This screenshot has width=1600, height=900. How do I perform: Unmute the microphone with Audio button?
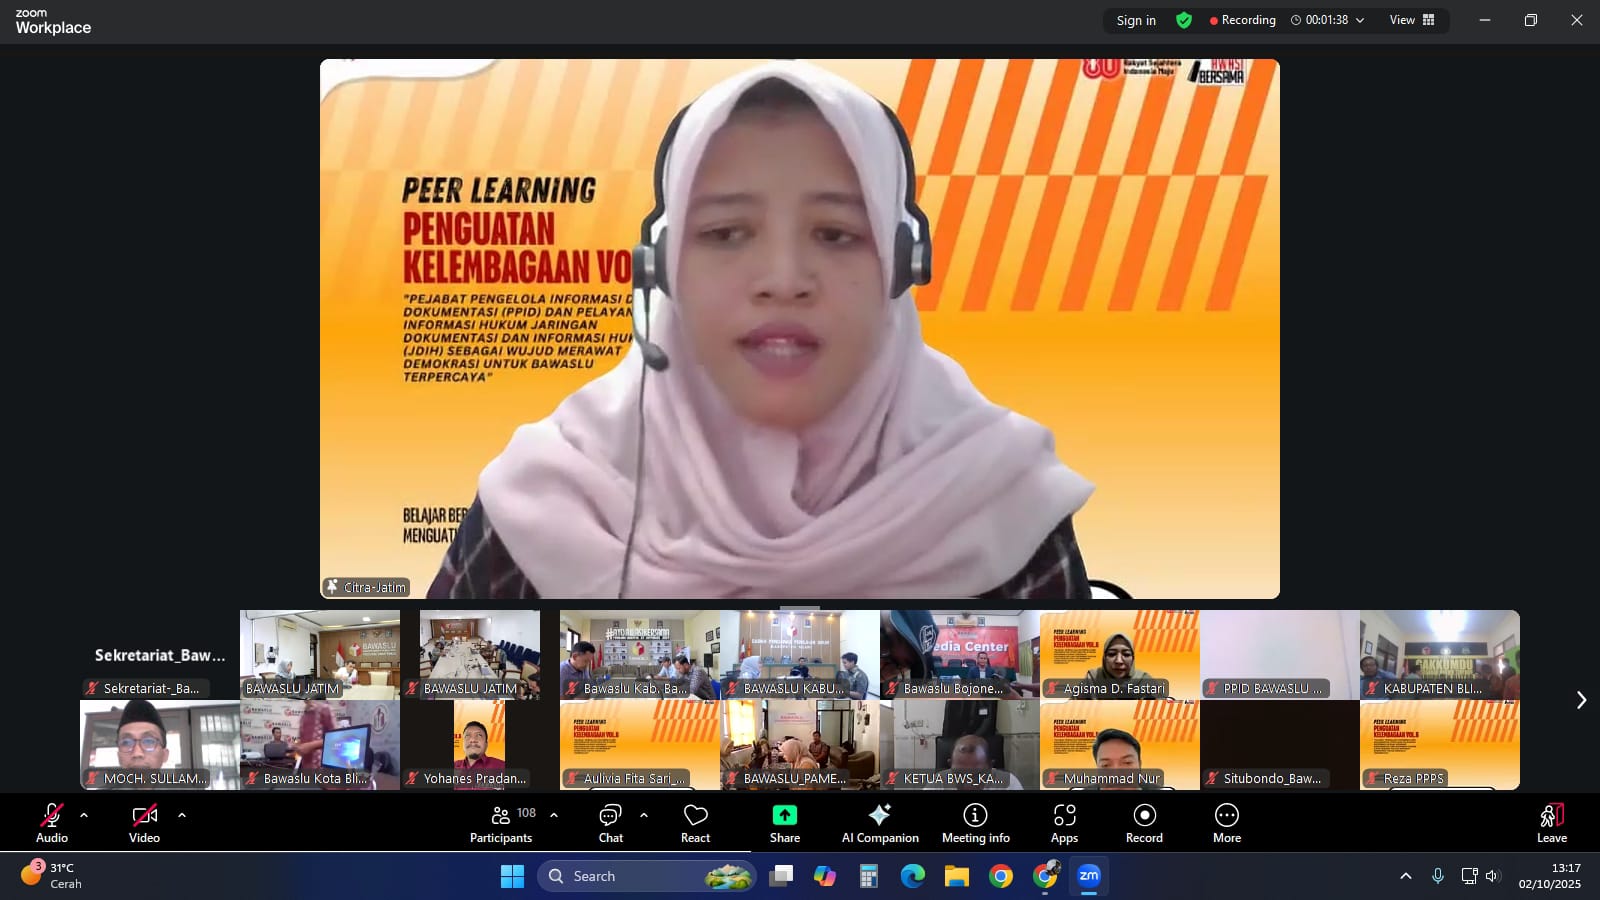[x=52, y=823]
